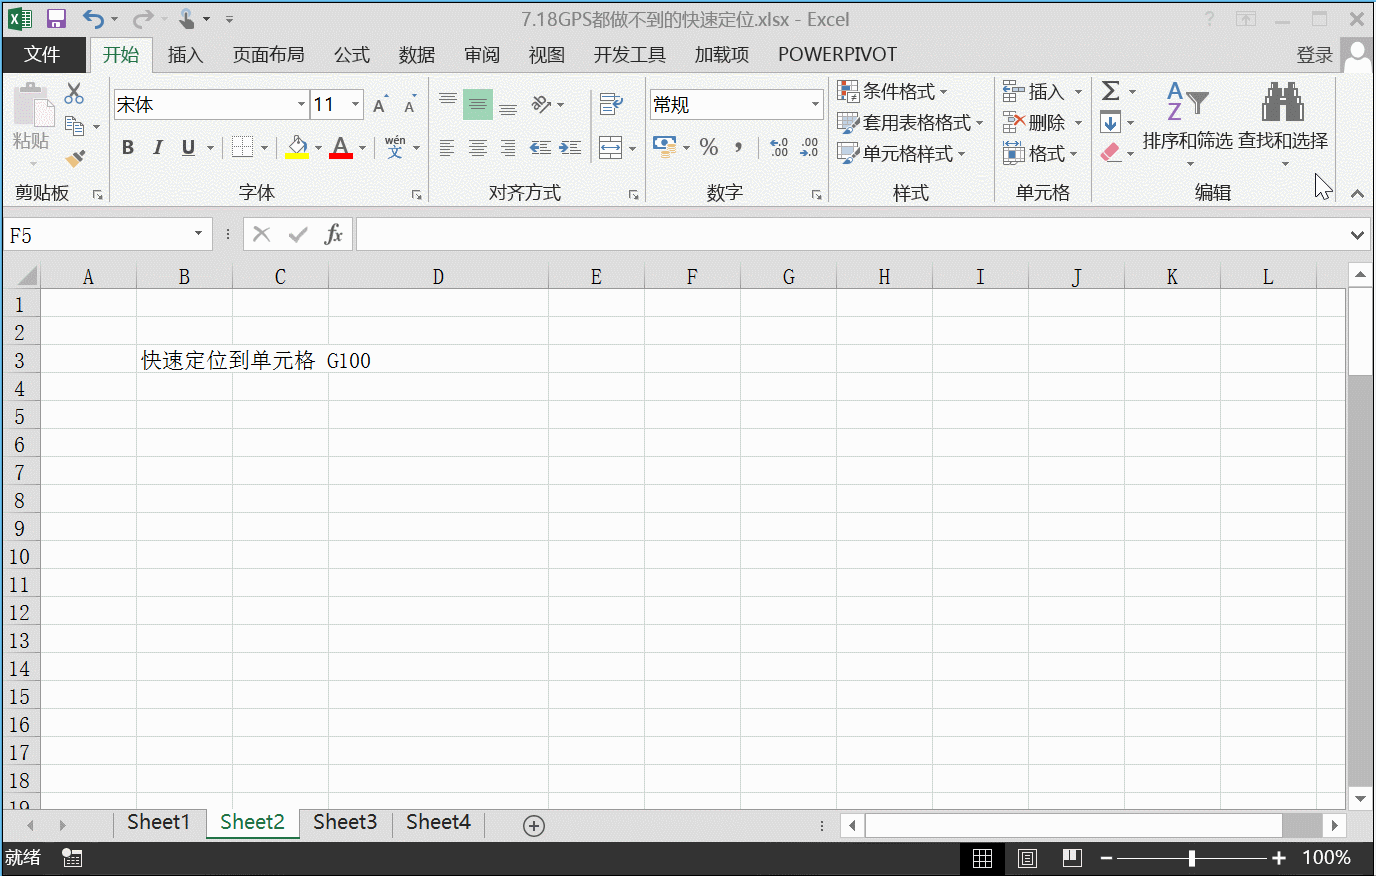Click the increase decimal icon

coord(779,147)
